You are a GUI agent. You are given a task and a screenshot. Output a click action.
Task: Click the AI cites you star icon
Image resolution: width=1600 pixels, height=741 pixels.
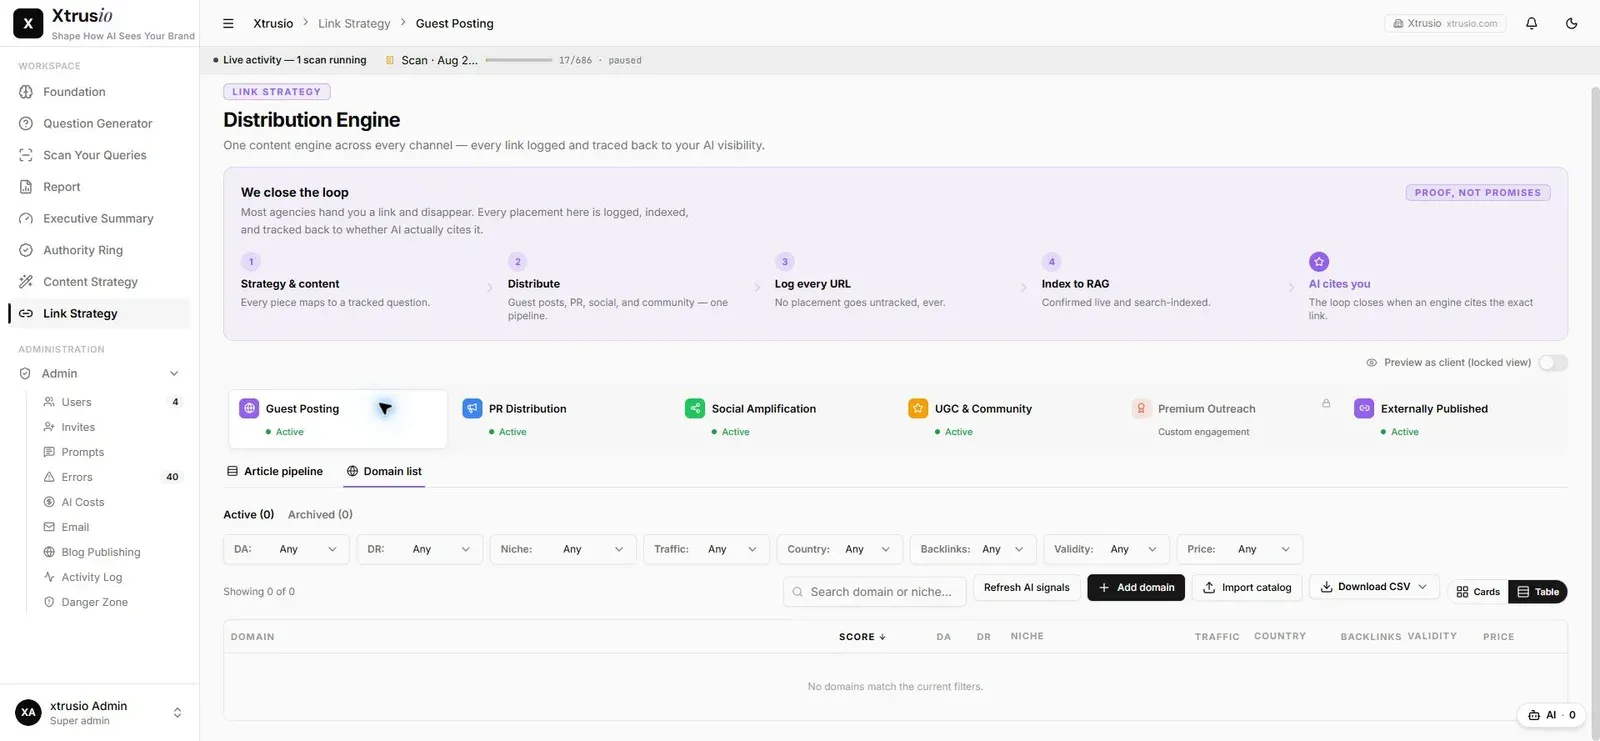pos(1319,261)
